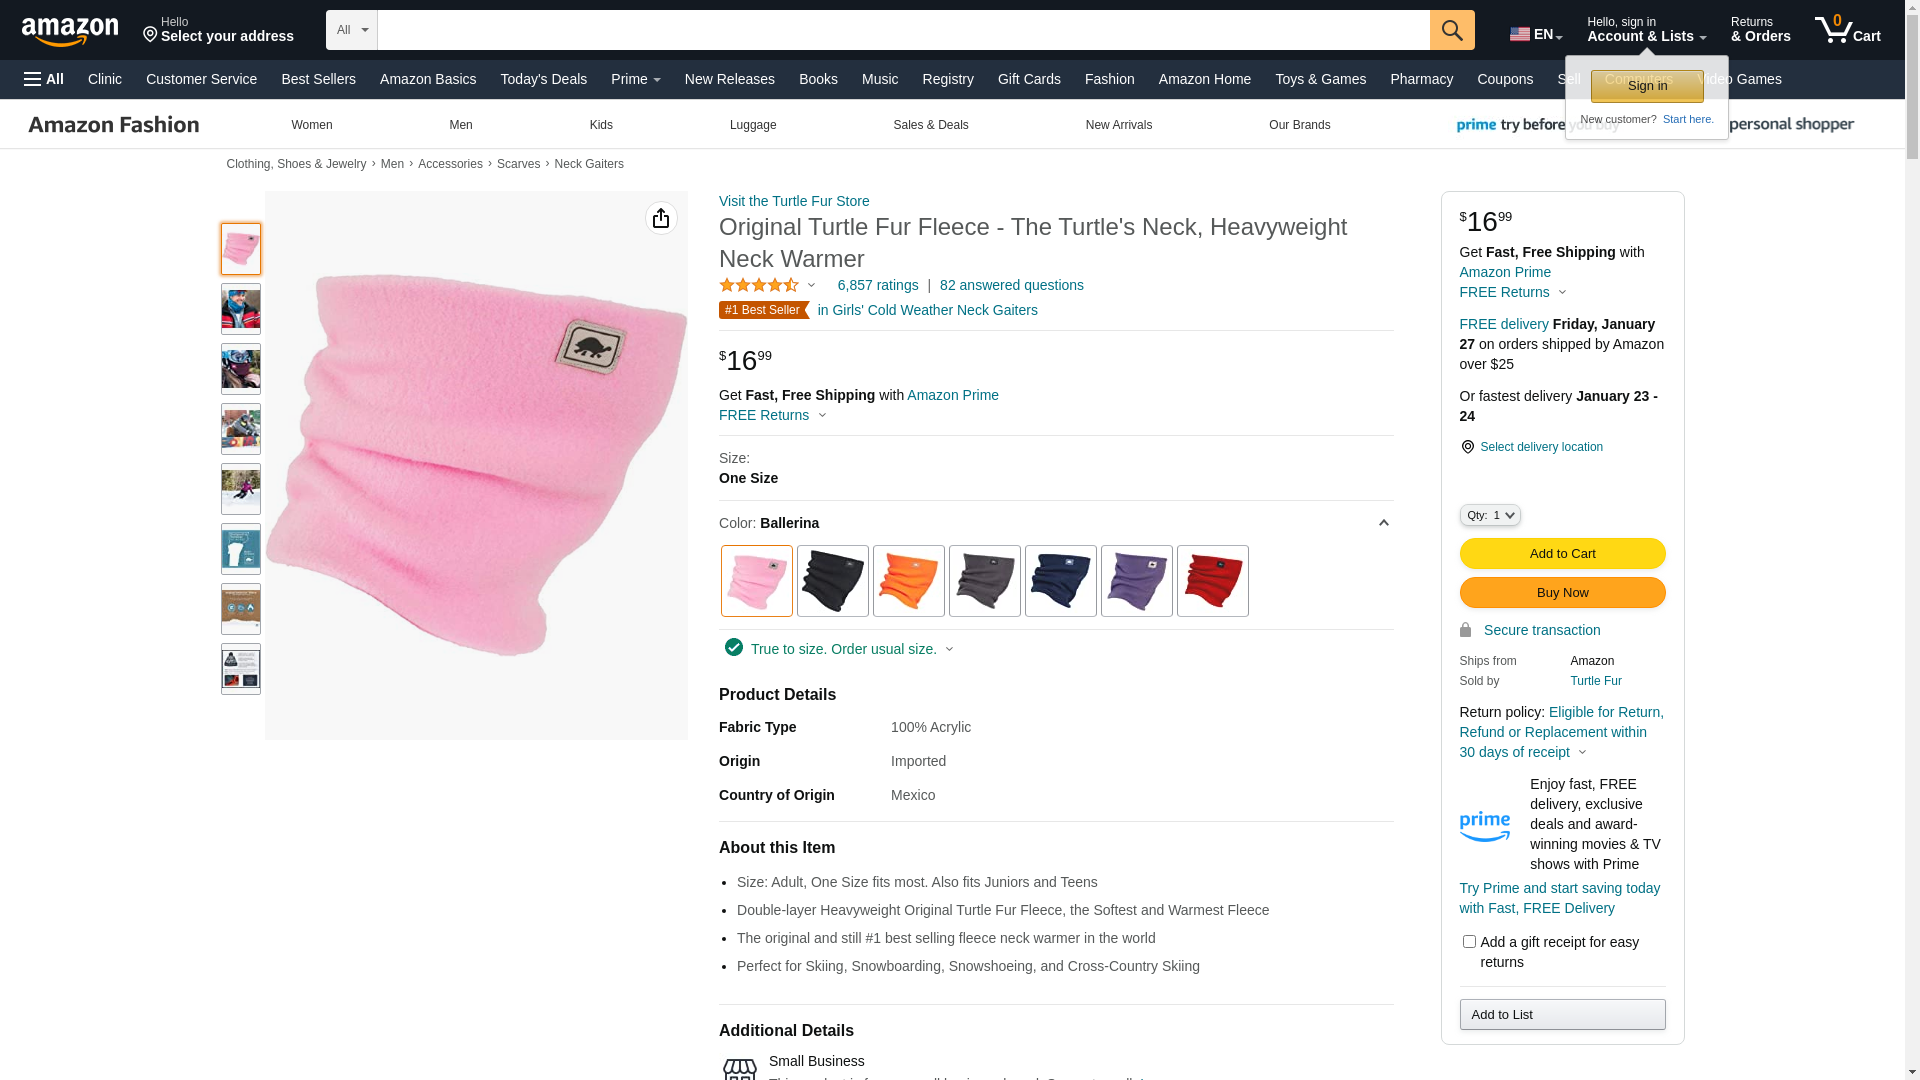
Task: Select the EN language flag icon
Action: [1519, 34]
